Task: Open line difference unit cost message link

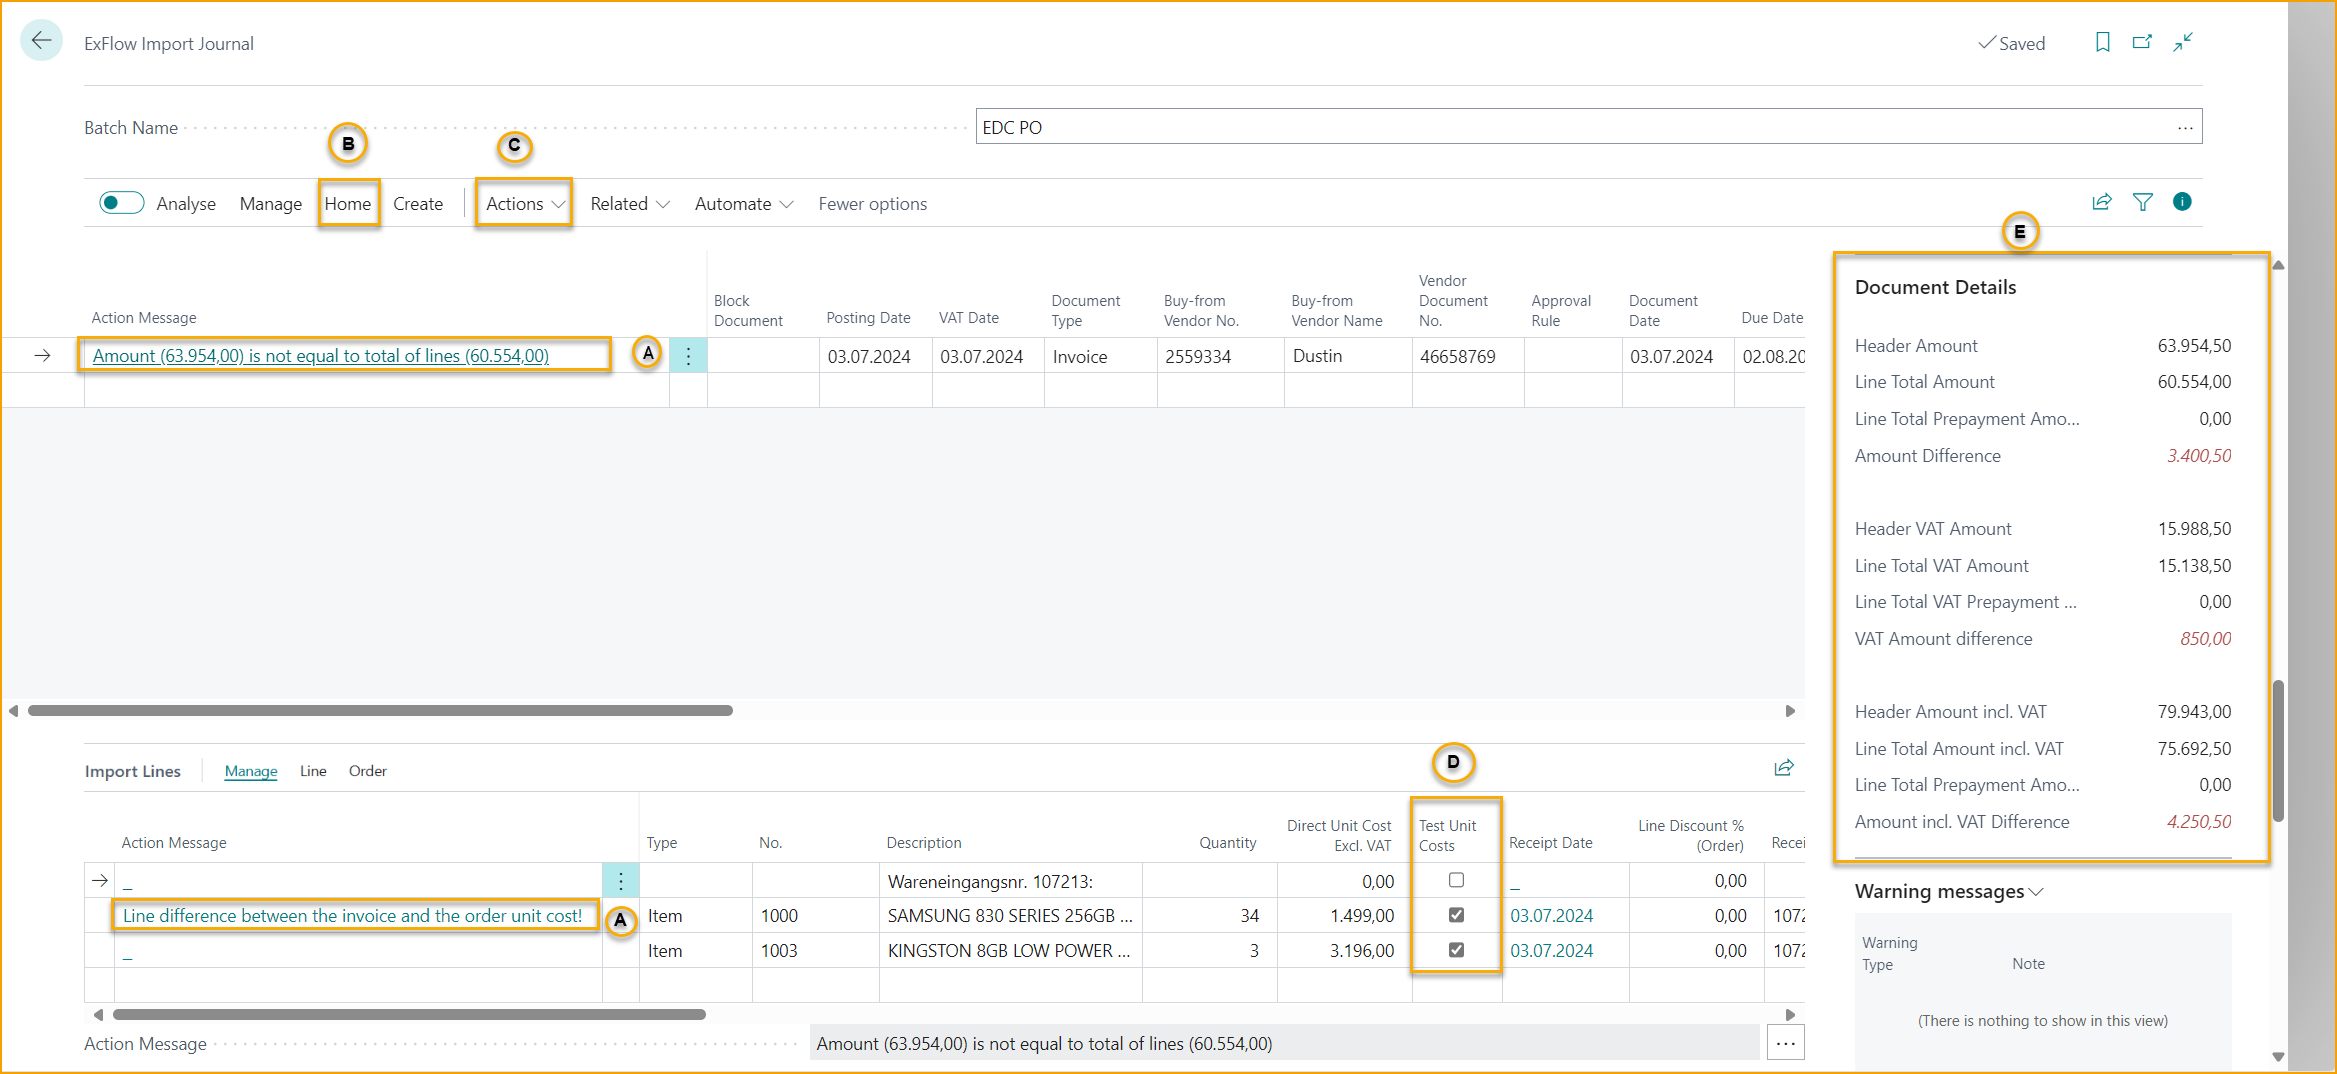Action: click(x=352, y=916)
